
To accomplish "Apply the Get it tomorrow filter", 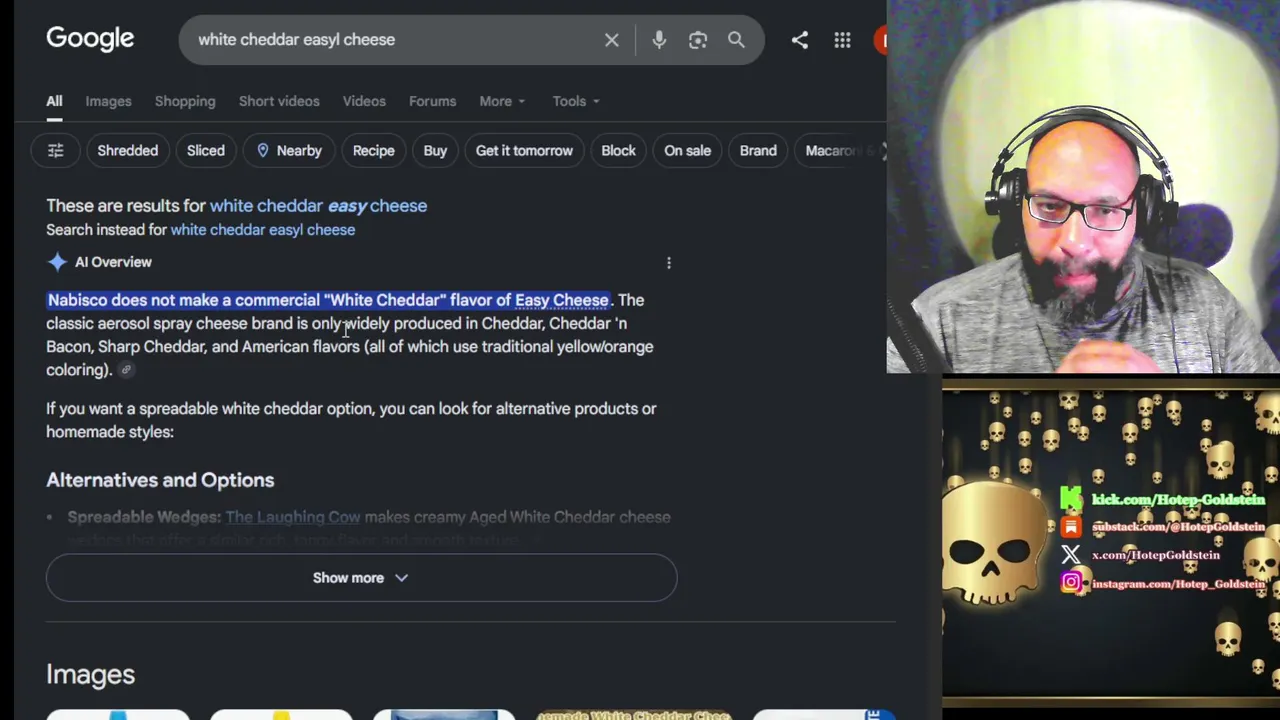I will pos(524,151).
